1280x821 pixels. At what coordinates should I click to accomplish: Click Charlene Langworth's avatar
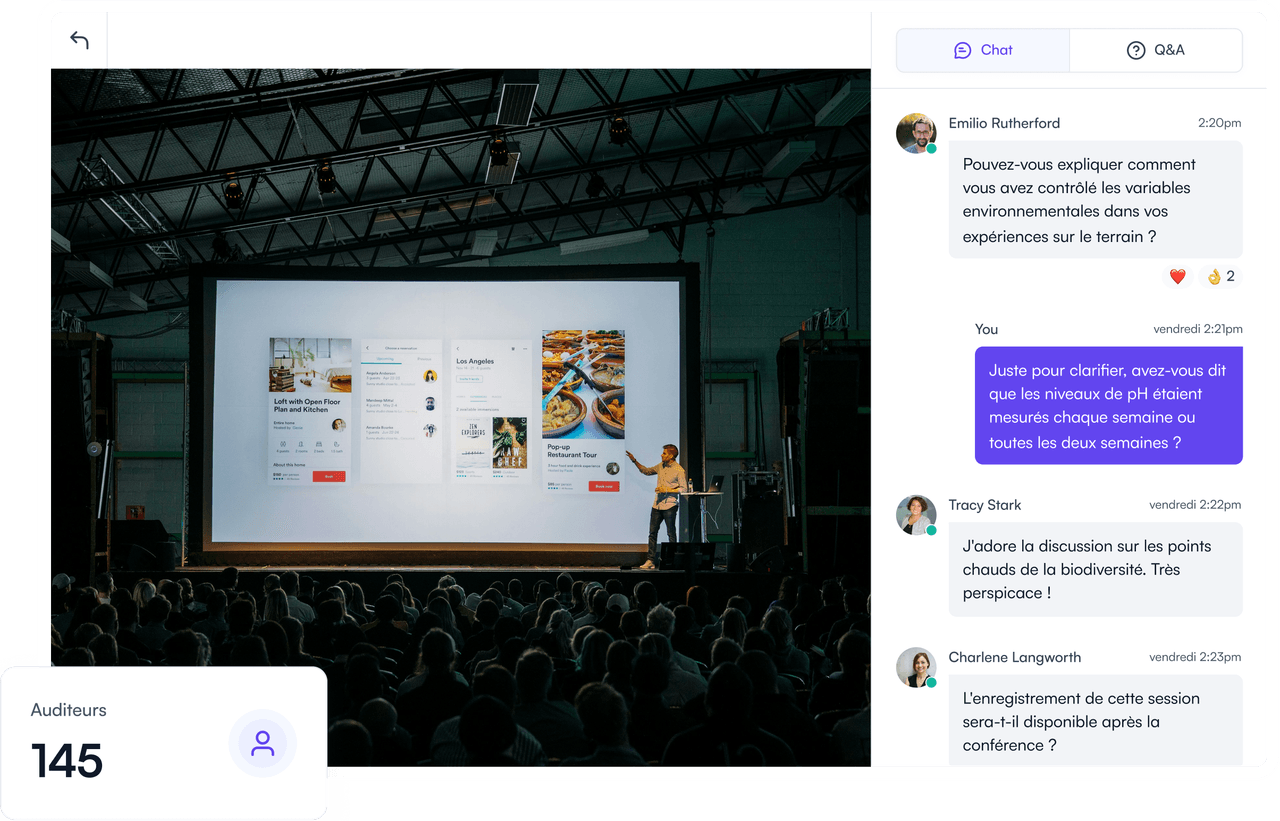pyautogui.click(x=915, y=667)
